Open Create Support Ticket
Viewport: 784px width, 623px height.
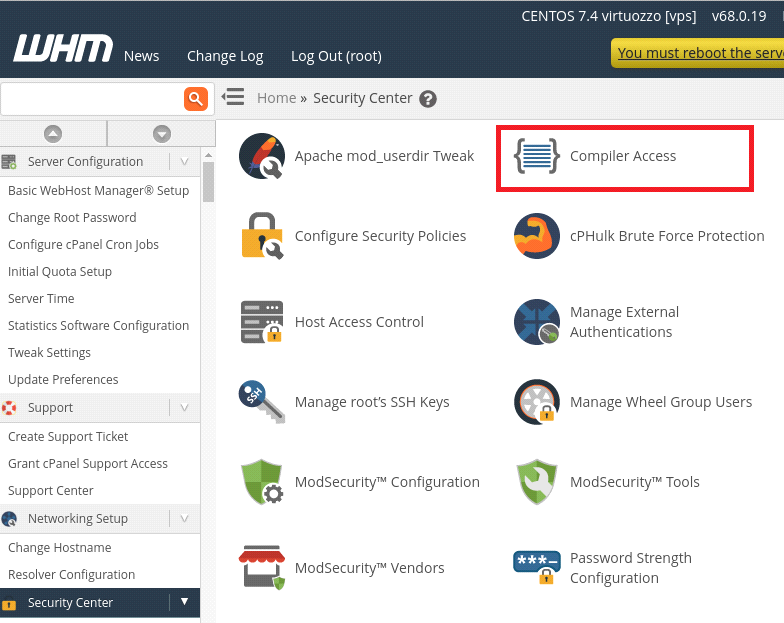point(68,436)
